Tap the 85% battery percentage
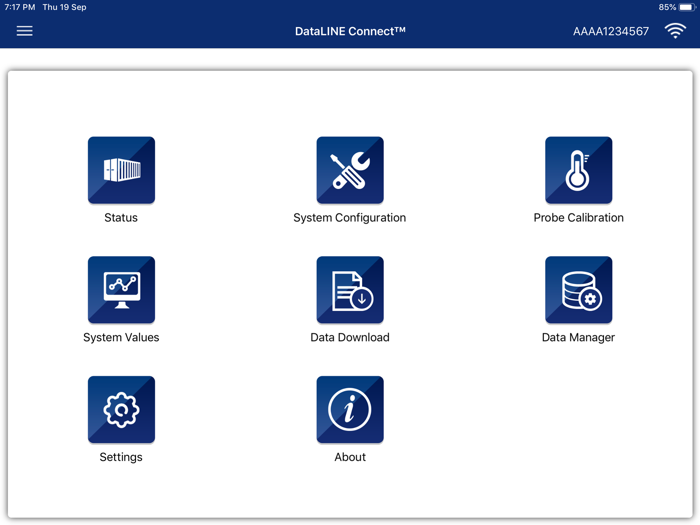The image size is (700, 525). tap(667, 7)
